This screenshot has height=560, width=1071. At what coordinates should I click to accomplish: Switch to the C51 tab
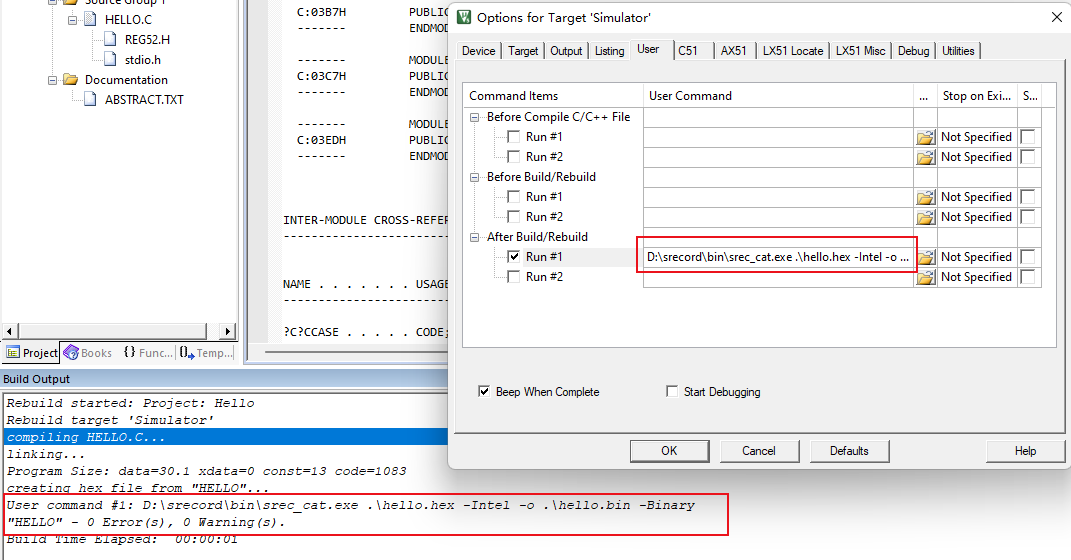coord(688,51)
